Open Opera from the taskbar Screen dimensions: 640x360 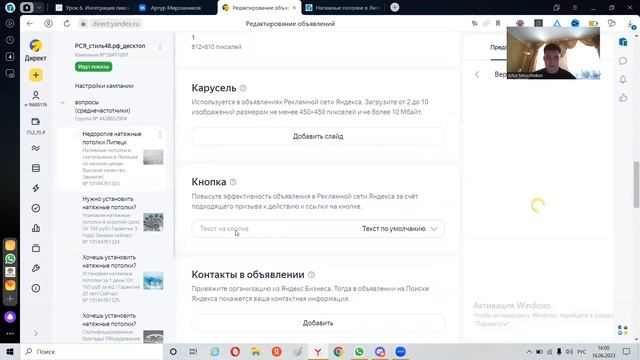235,351
